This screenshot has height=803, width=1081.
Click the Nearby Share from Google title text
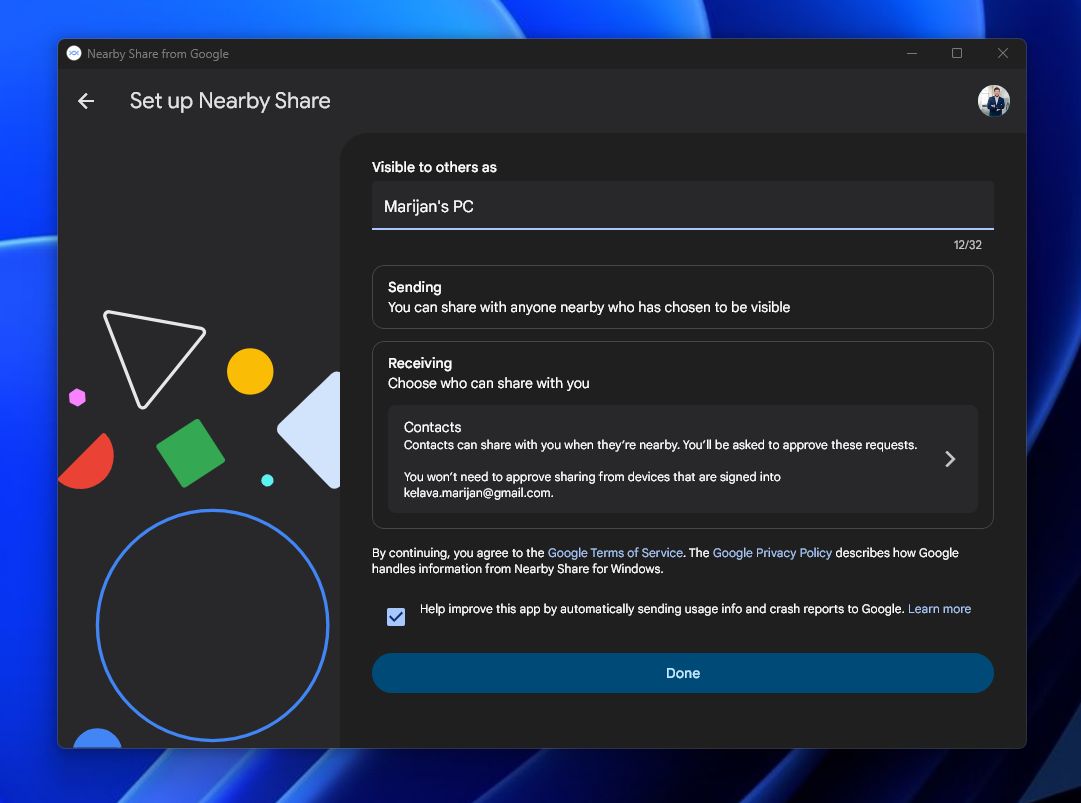[158, 54]
